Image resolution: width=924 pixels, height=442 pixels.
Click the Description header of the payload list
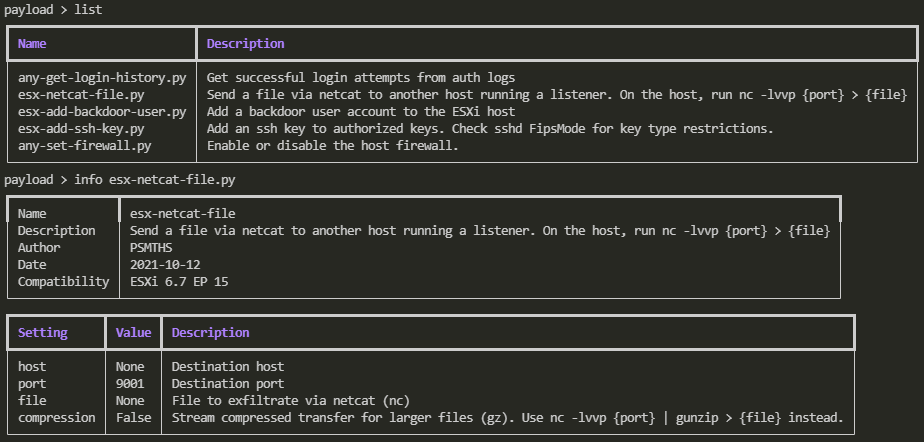click(x=245, y=44)
